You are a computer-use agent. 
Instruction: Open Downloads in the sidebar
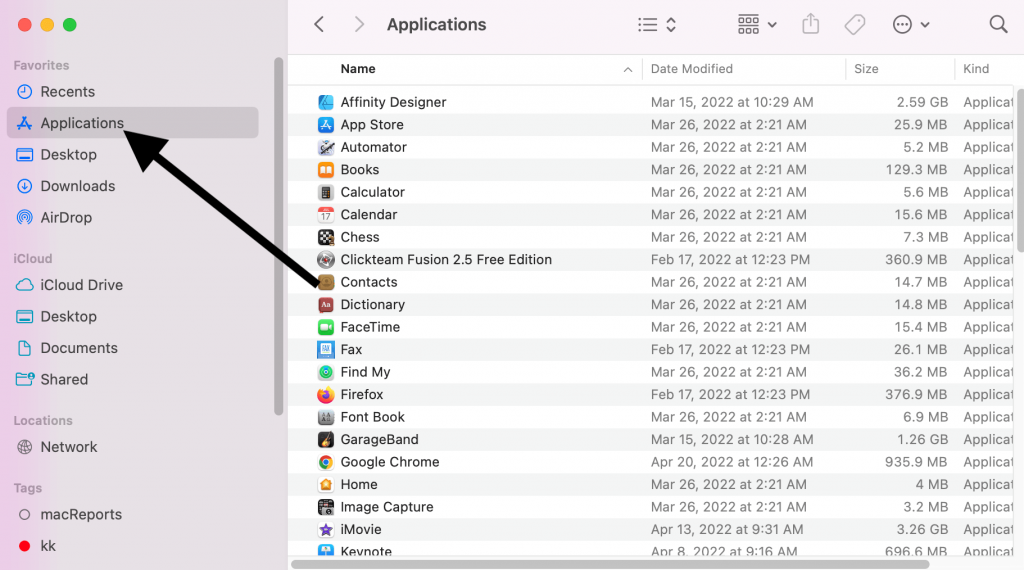coord(133,186)
